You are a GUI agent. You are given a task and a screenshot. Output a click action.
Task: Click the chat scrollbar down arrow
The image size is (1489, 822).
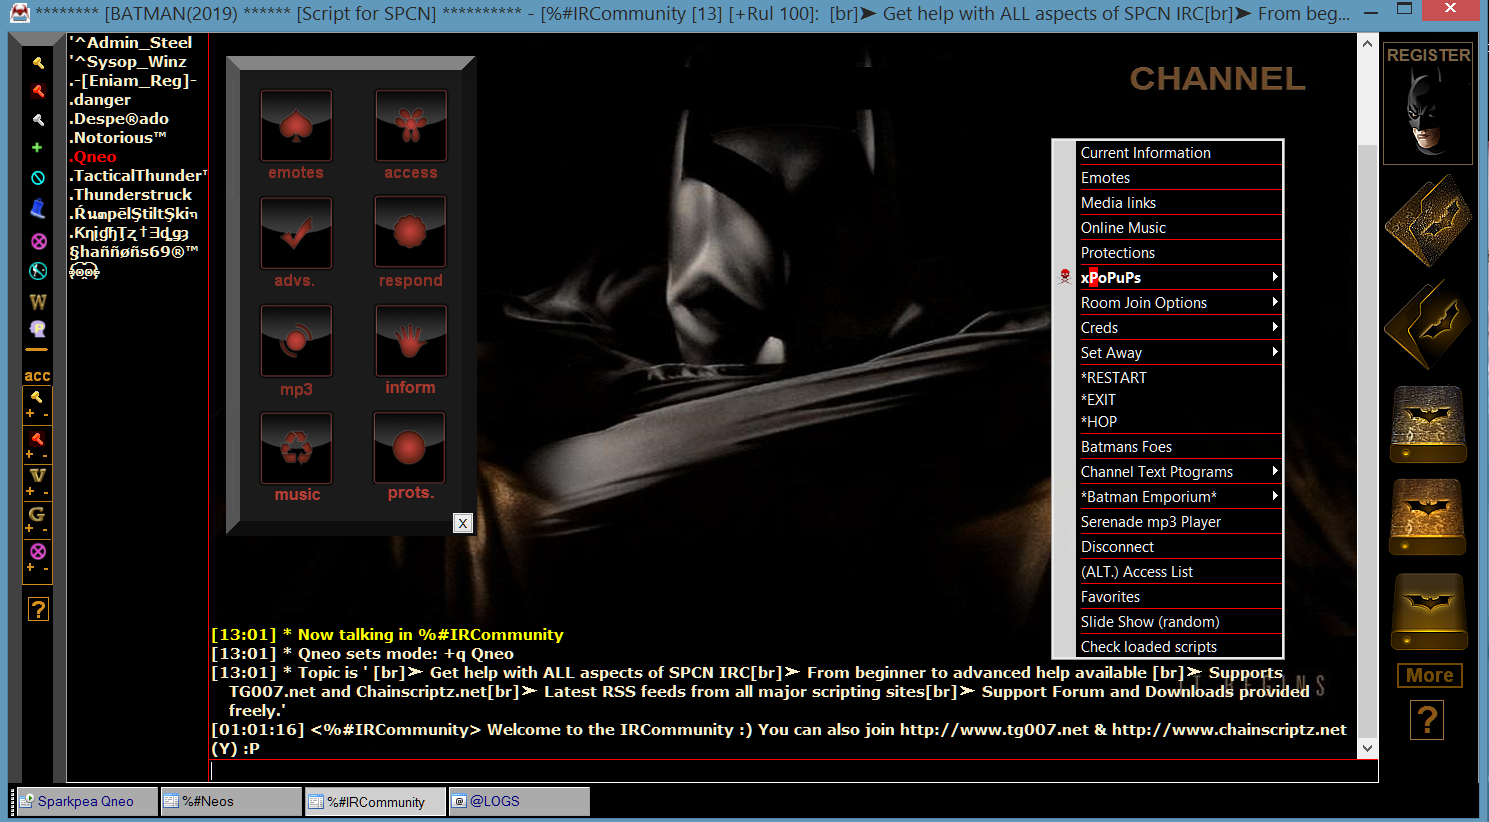[x=1367, y=748]
